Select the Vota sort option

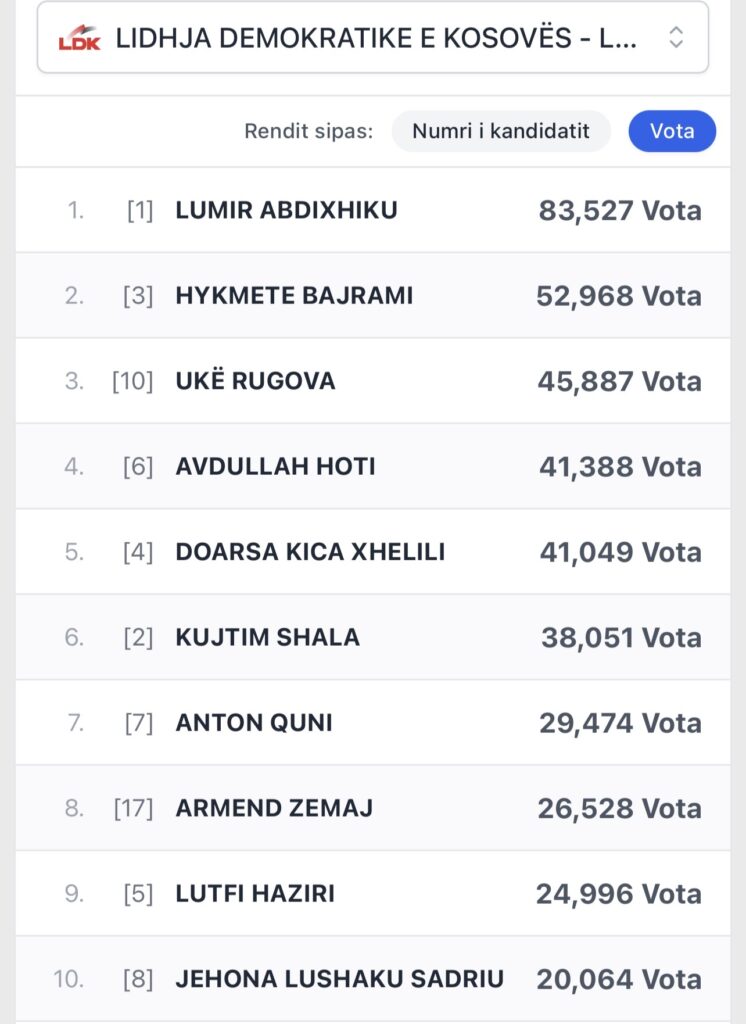[x=672, y=131]
